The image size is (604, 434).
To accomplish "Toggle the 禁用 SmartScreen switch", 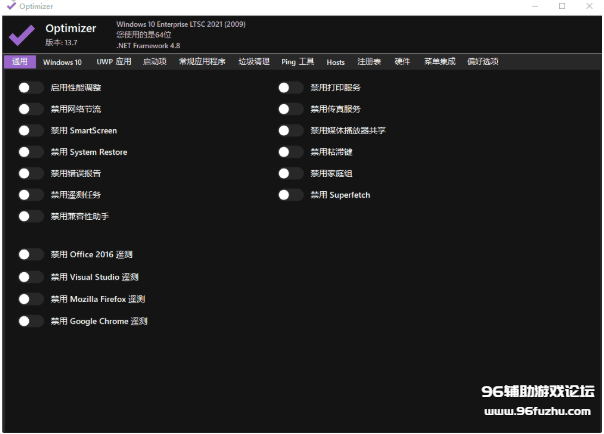I will pos(31,130).
